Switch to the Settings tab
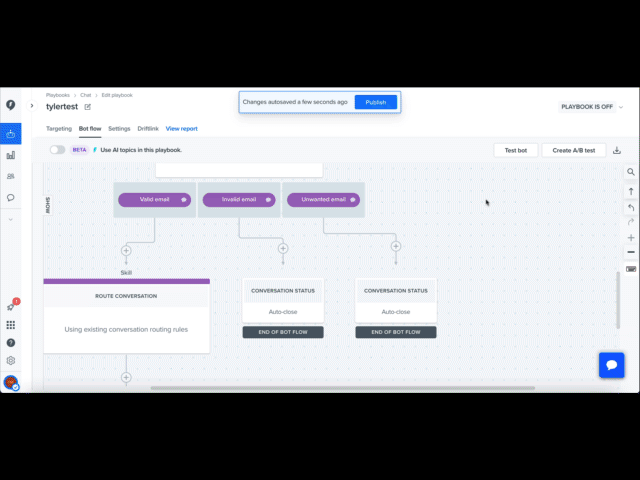640x480 pixels. point(119,129)
